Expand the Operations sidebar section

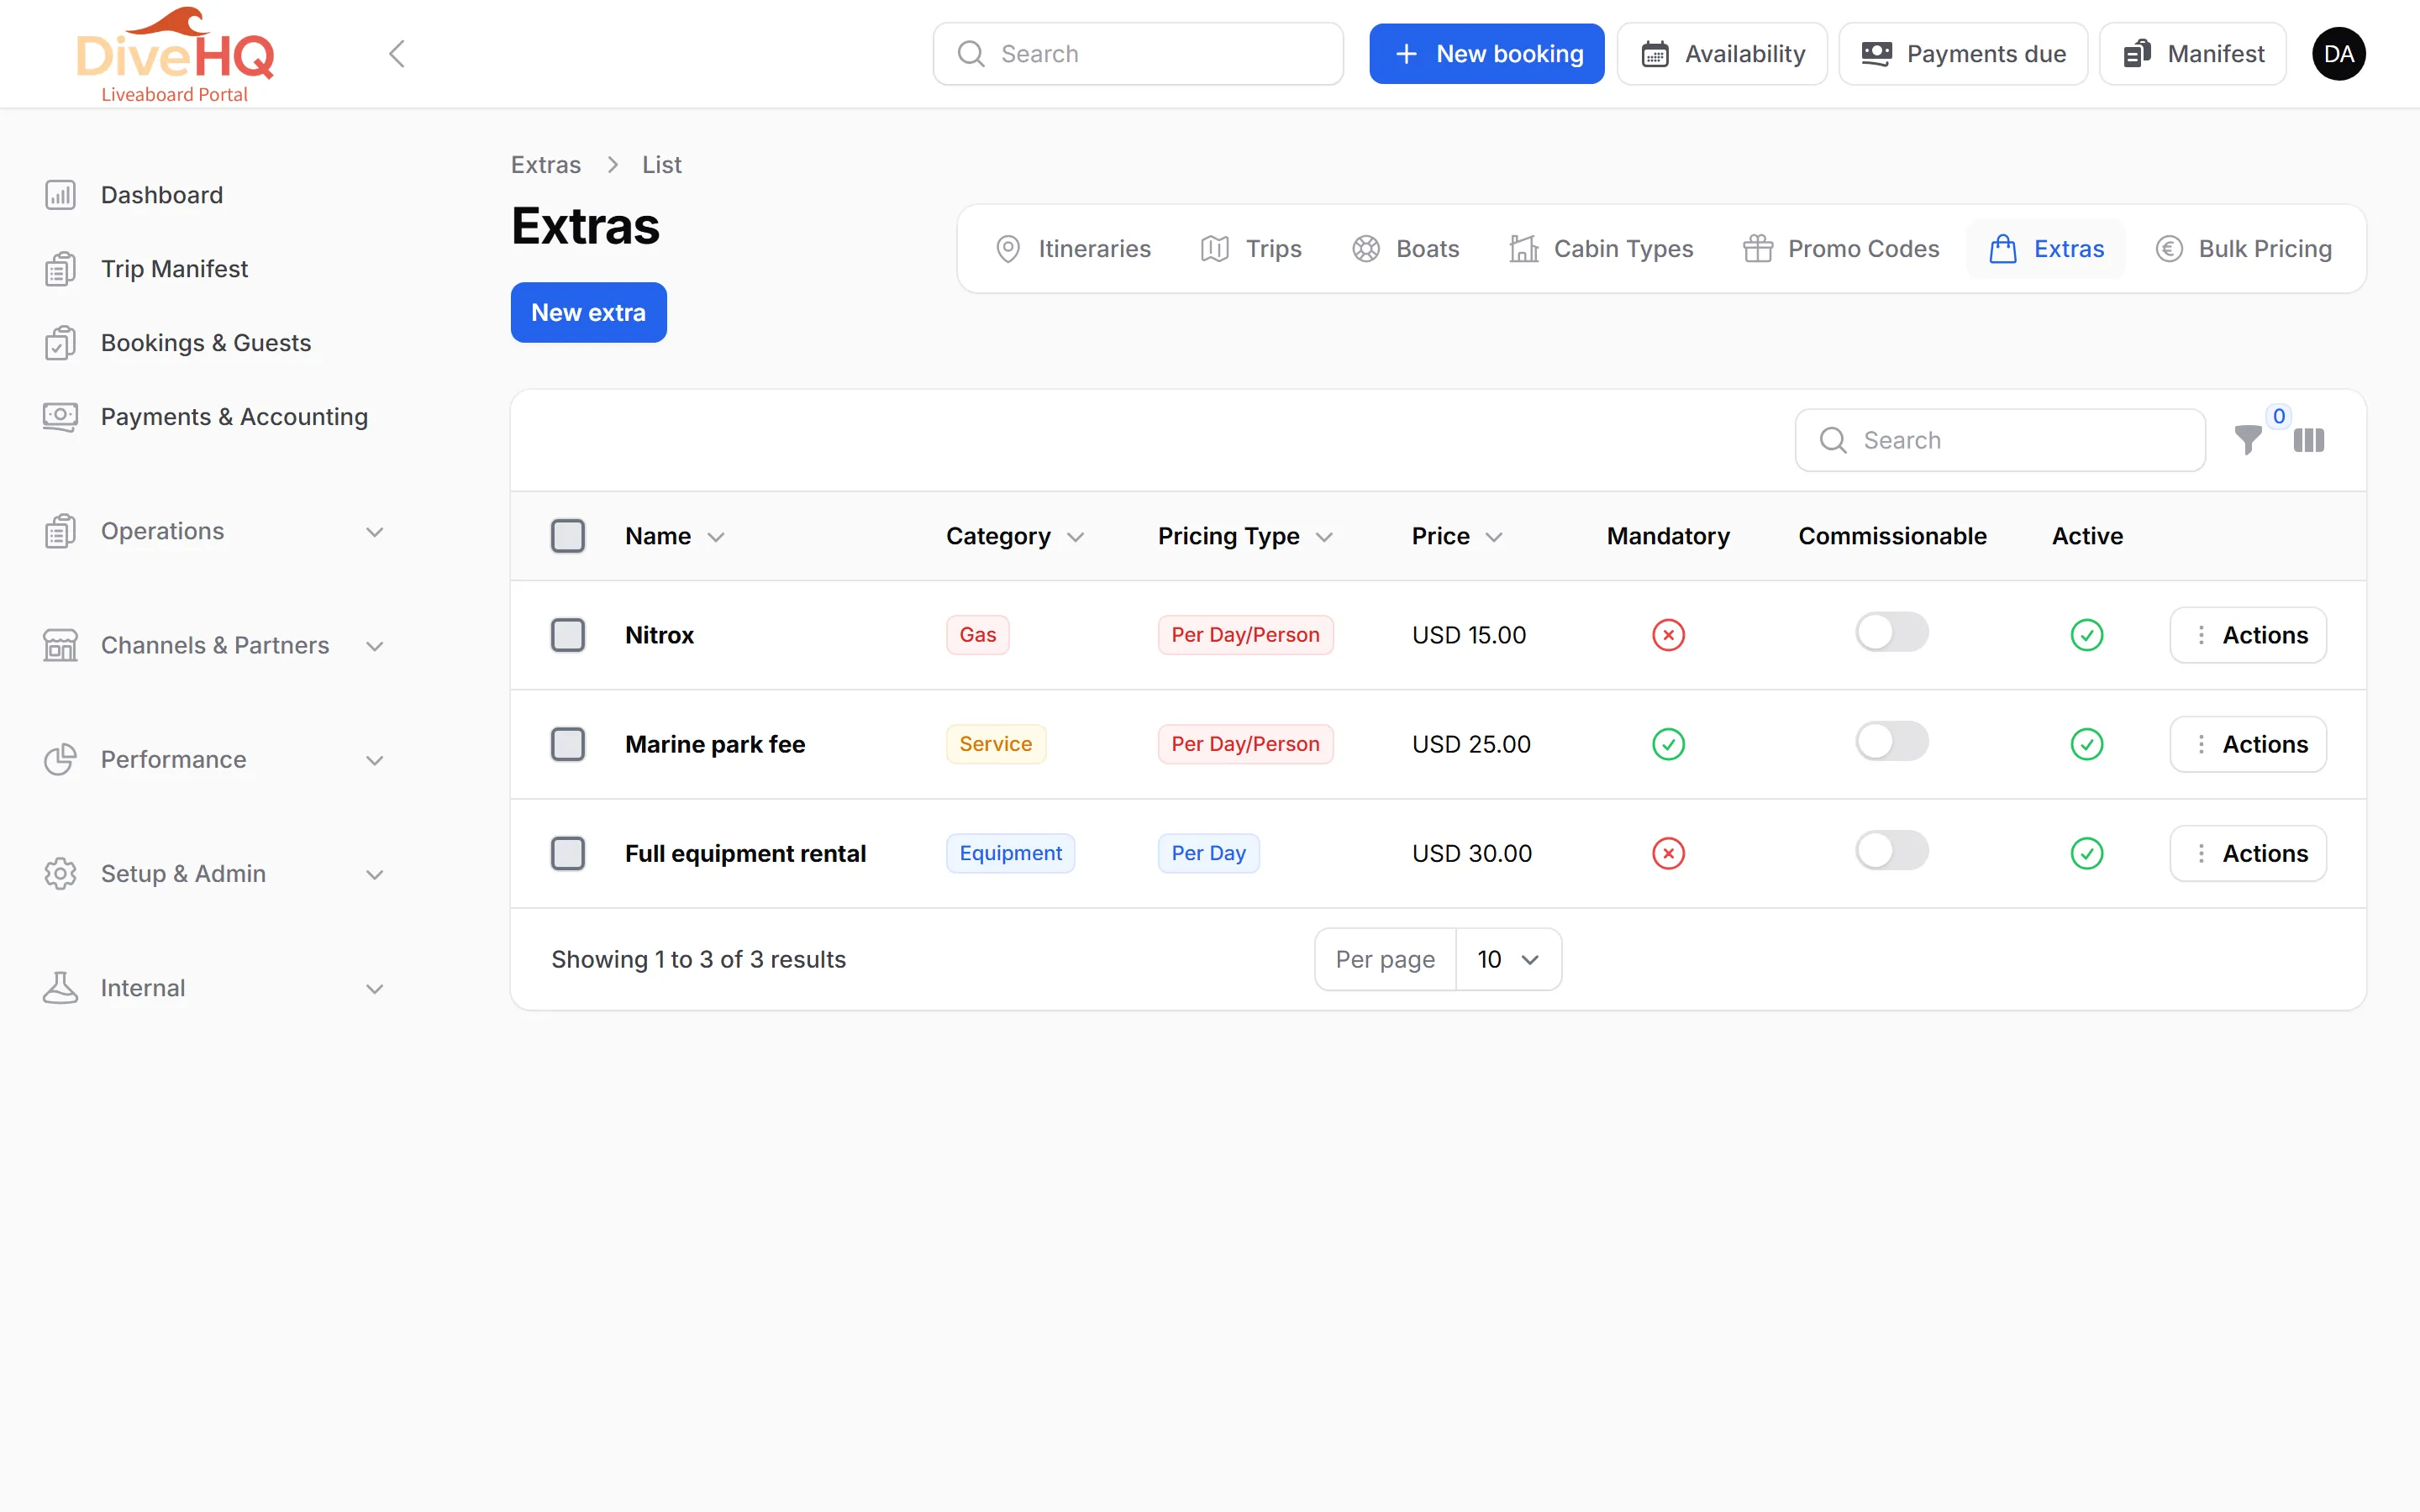pos(215,531)
